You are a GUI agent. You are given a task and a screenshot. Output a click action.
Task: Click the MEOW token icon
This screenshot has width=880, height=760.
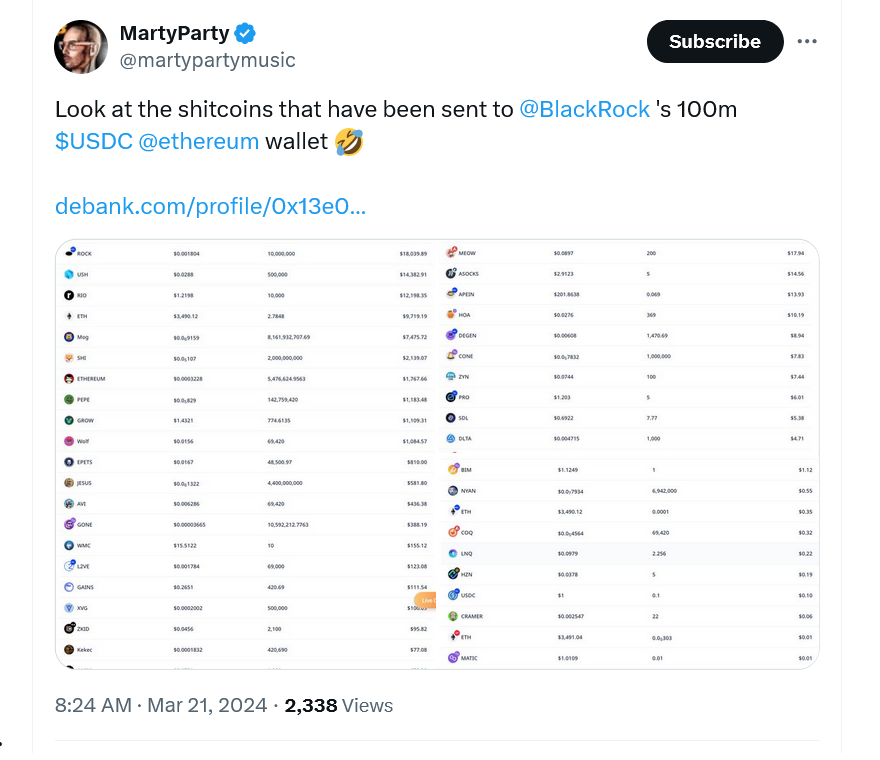(451, 252)
